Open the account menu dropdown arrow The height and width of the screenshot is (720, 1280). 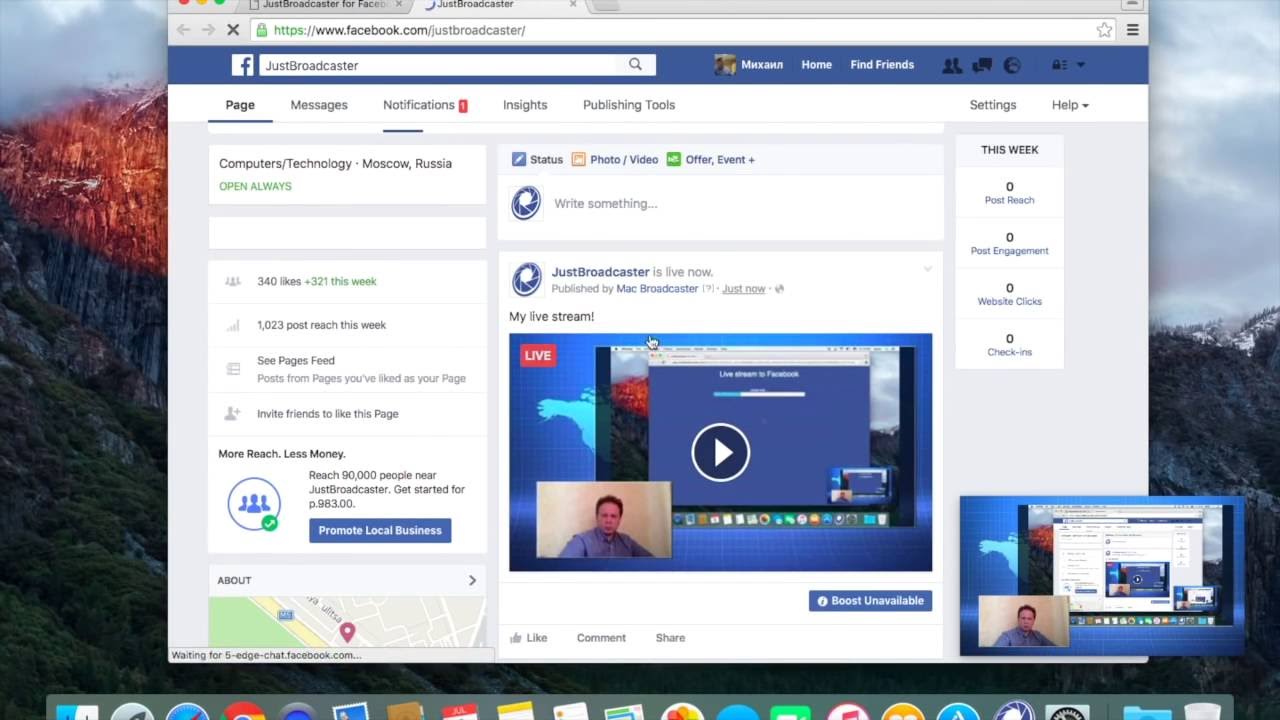1080,65
